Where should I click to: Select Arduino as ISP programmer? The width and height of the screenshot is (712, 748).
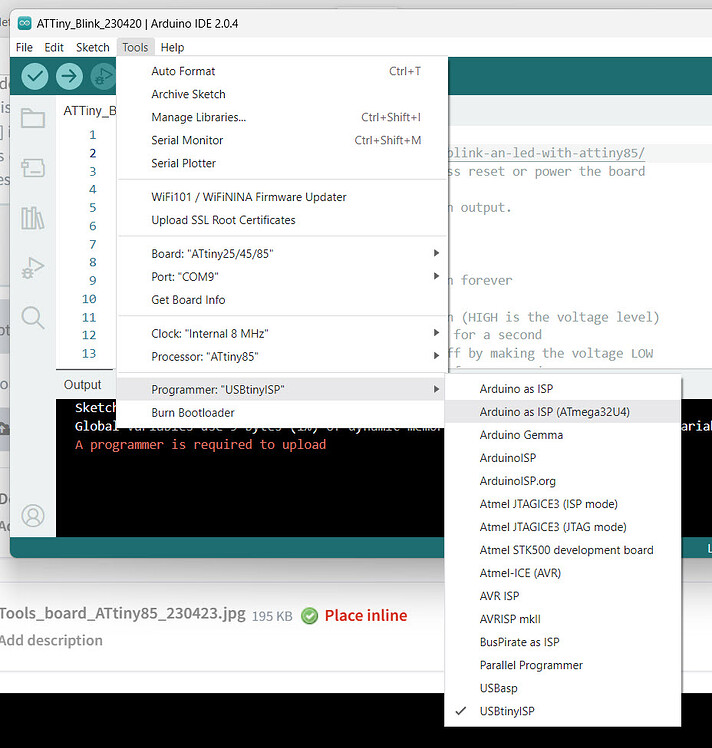pos(563,389)
